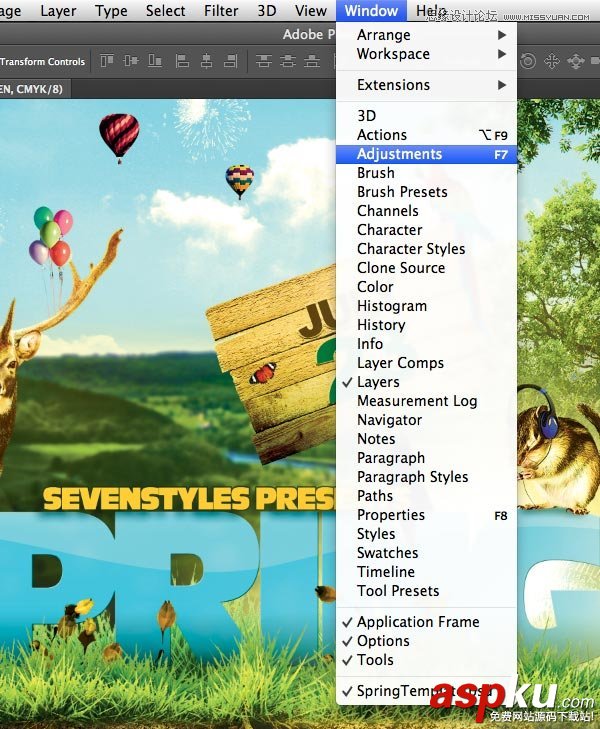Image resolution: width=600 pixels, height=729 pixels.
Task: Click the Distribute Vertical Centers icon
Action: (288, 61)
